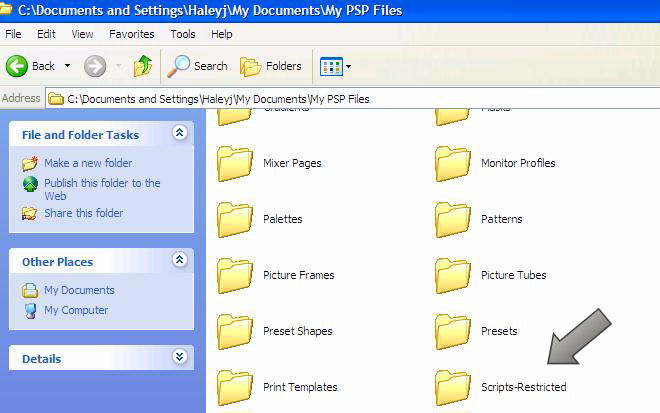
Task: Click the Forward navigation arrow icon
Action: coord(95,66)
